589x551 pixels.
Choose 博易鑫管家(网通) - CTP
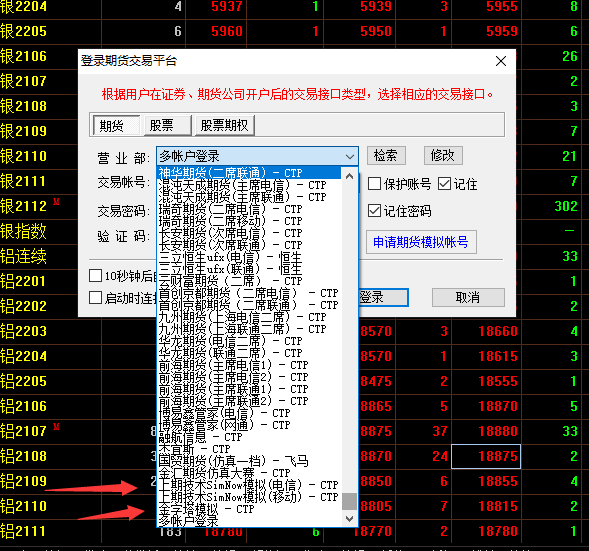(249, 425)
